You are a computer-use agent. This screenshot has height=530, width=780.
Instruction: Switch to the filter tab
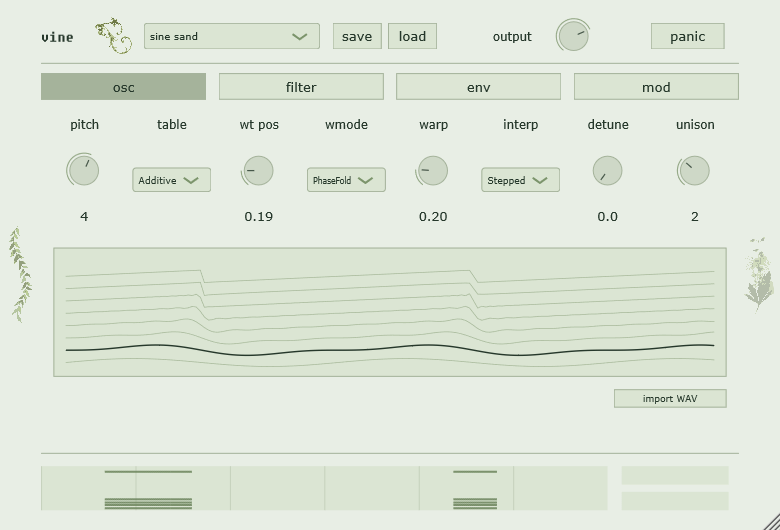[301, 87]
